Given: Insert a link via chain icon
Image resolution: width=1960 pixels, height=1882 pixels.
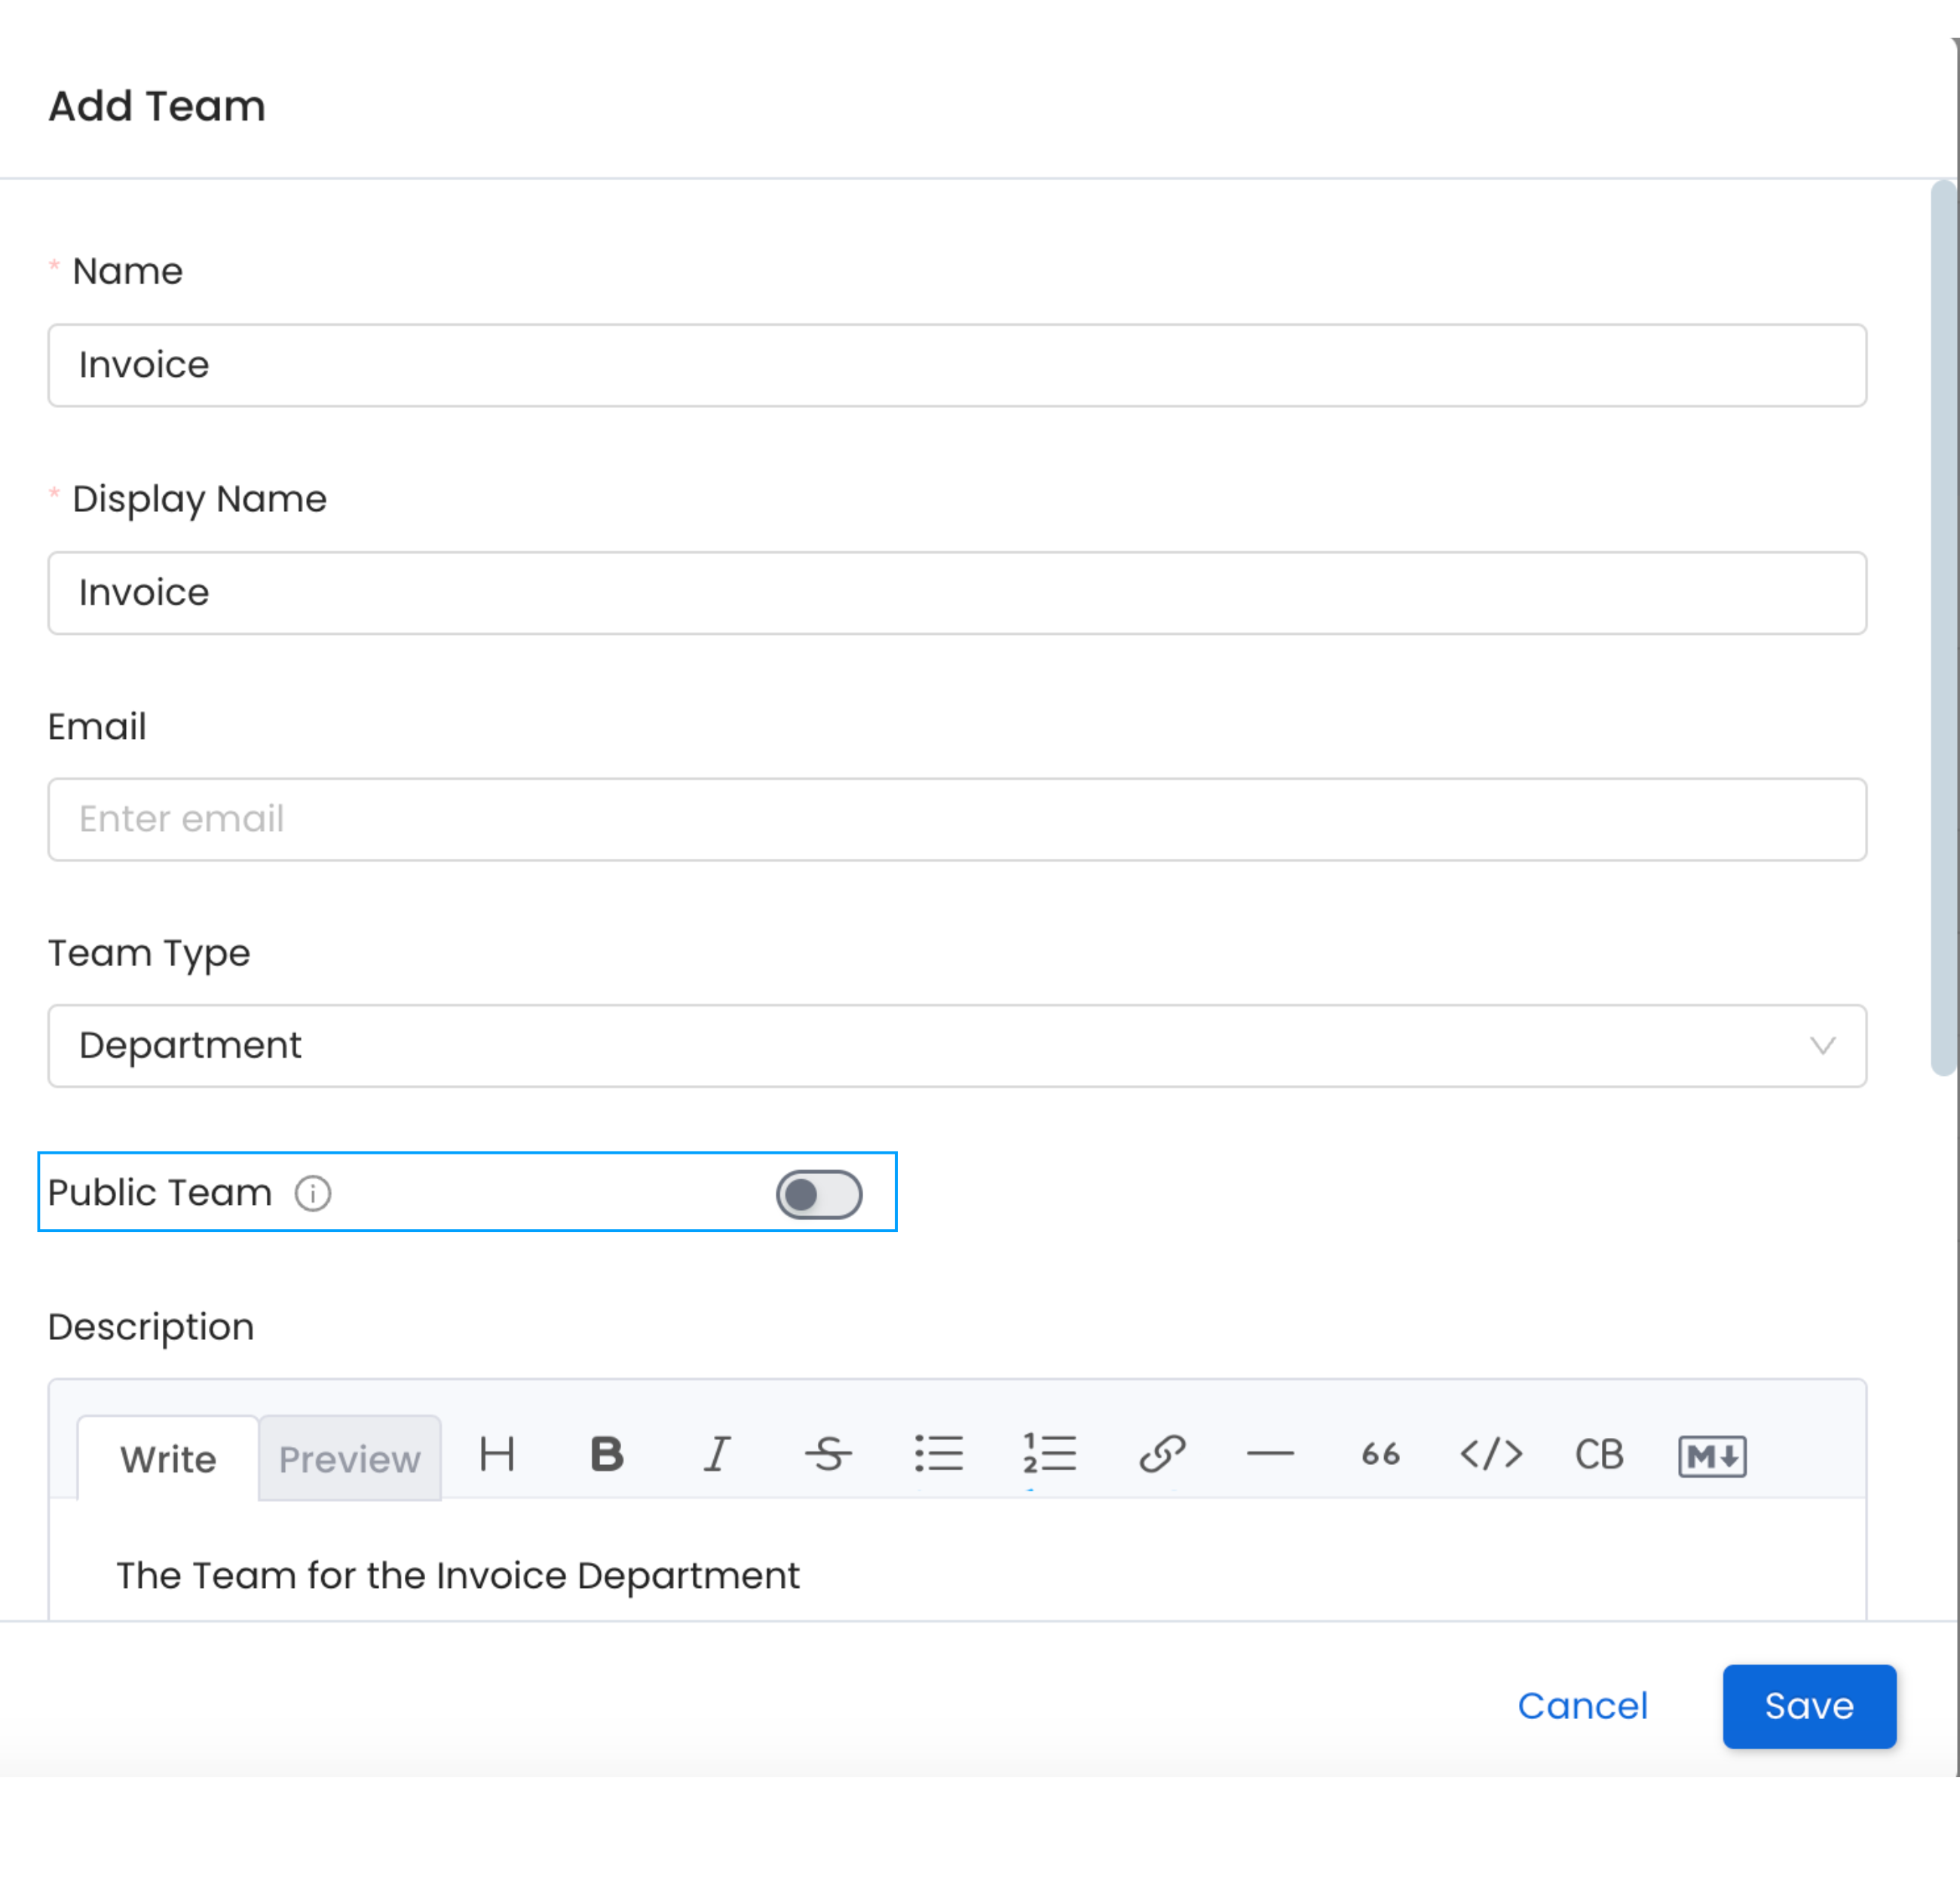Looking at the screenshot, I should 1161,1454.
